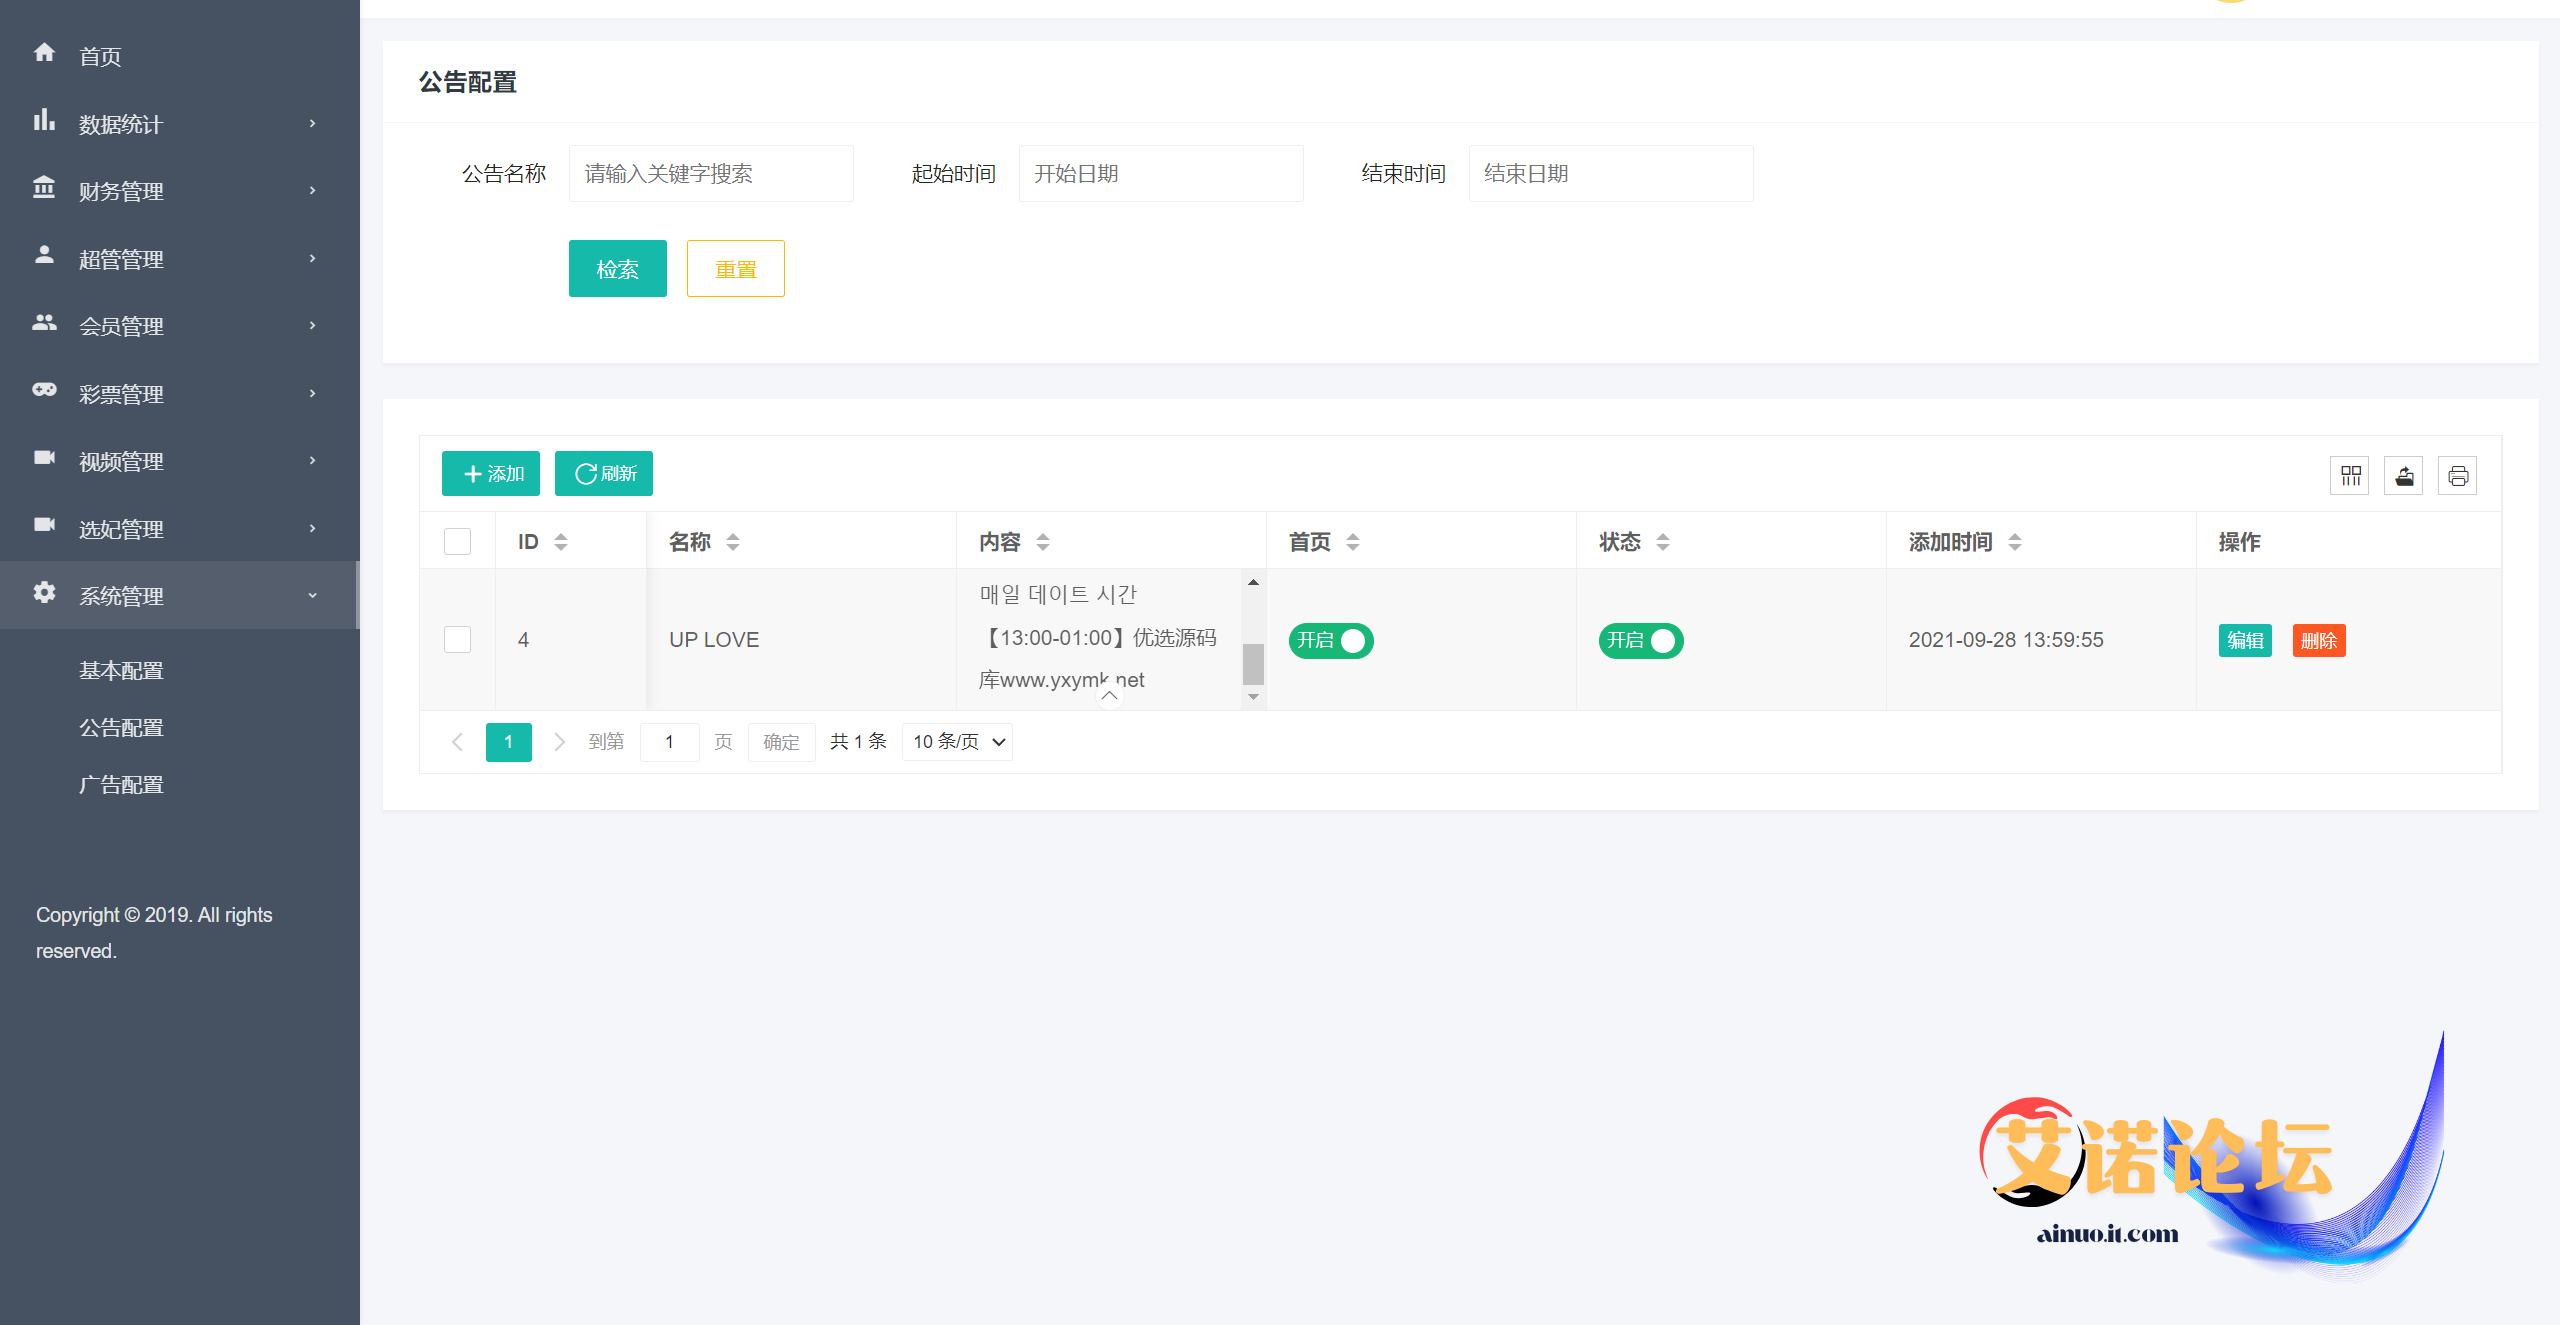Click the date 2021-09-28 13:59:55
Screen dimensions: 2560x1325
click(2006, 640)
